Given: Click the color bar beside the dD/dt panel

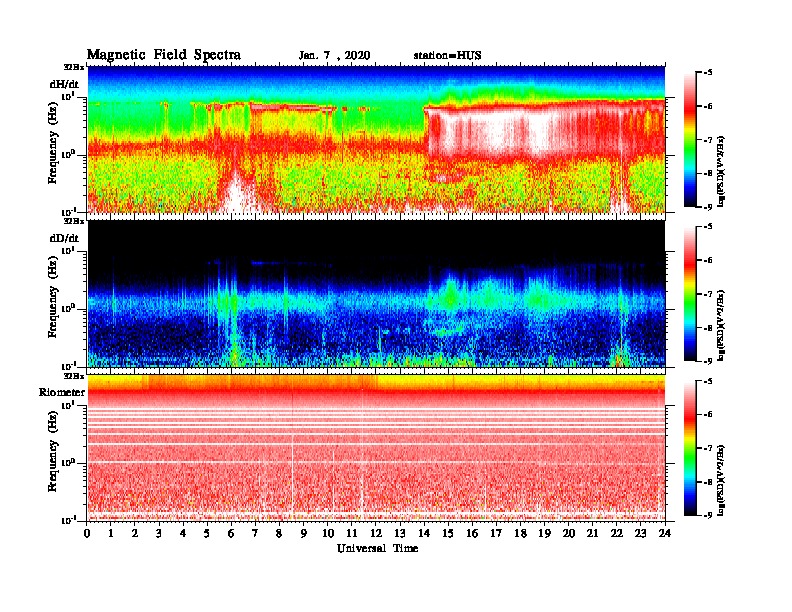Looking at the screenshot, I should 690,294.
